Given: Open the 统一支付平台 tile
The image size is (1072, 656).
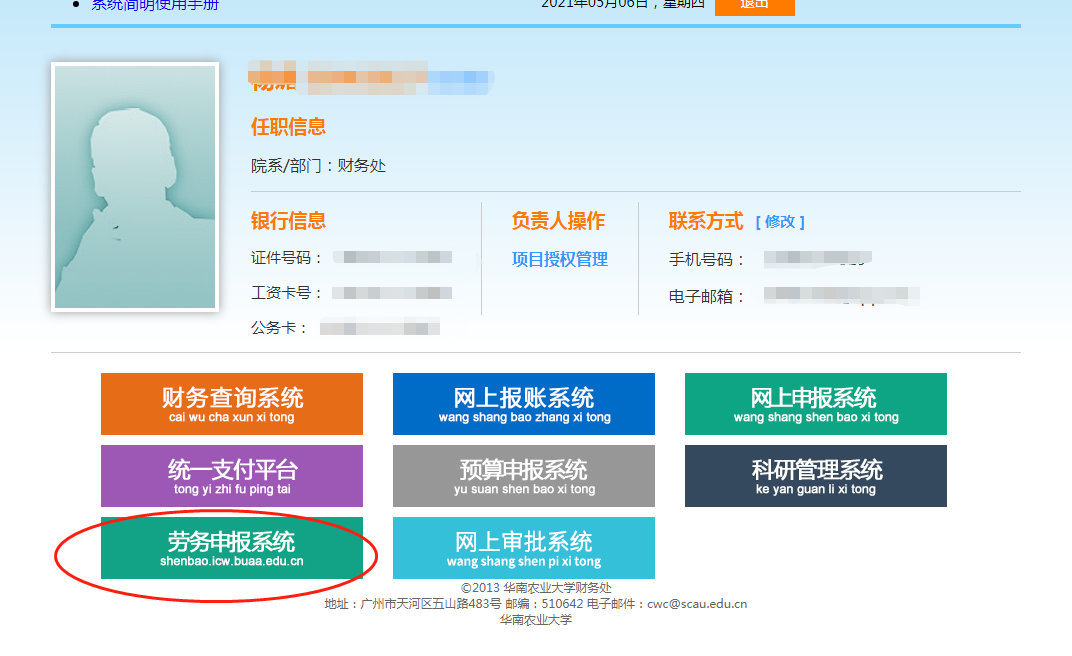Looking at the screenshot, I should tap(232, 476).
